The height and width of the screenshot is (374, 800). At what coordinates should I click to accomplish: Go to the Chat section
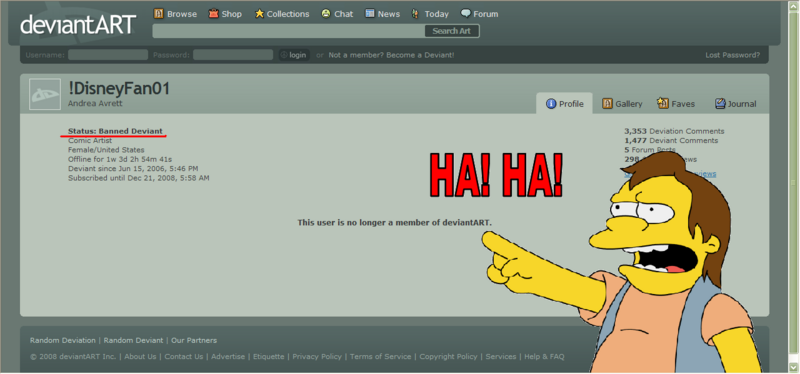(x=337, y=14)
